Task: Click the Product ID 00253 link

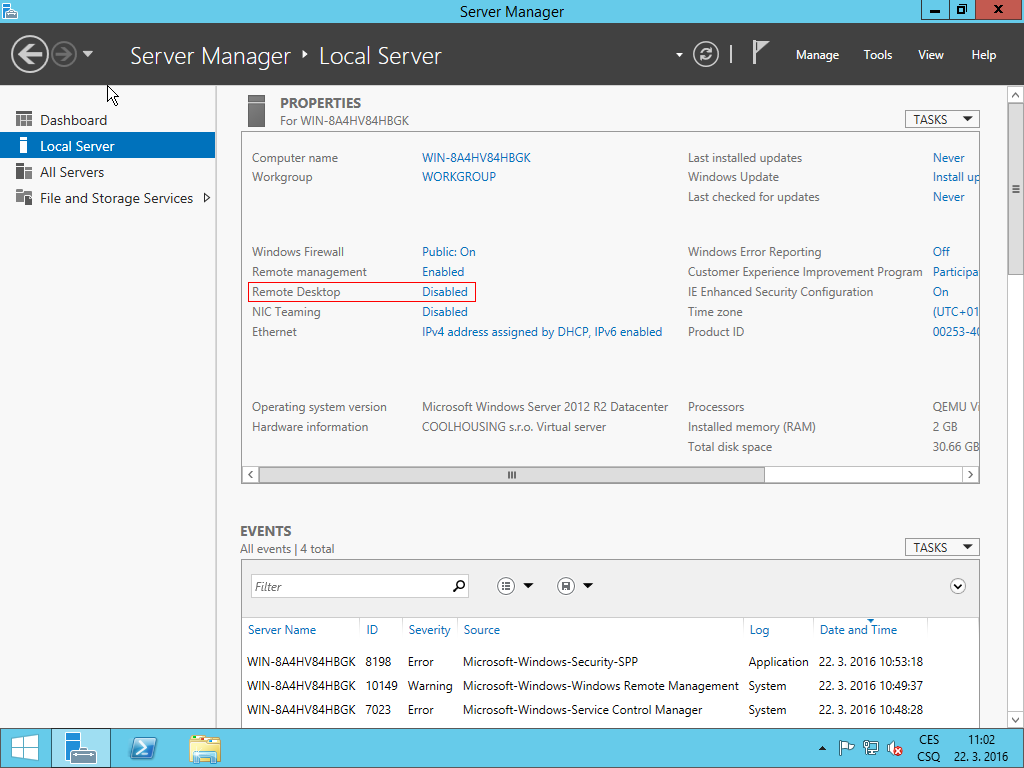Action: click(955, 332)
